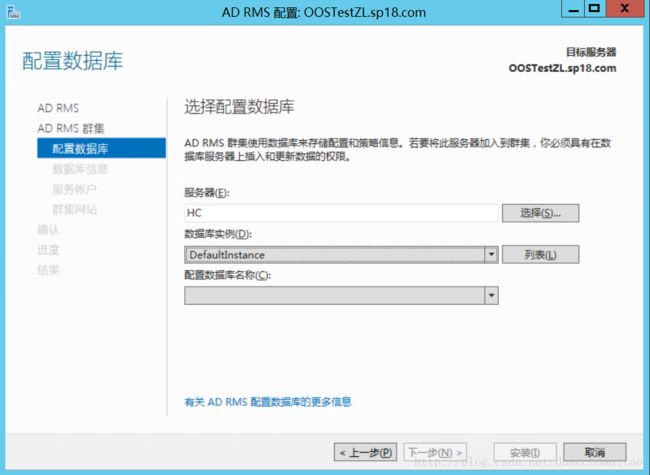Click the 下一步(N) button
Image resolution: width=650 pixels, height=475 pixels.
tap(435, 452)
